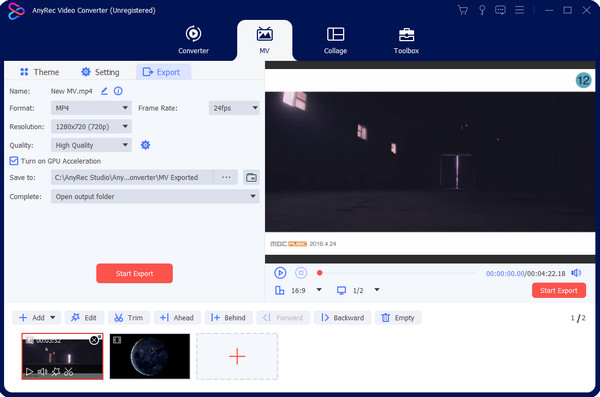The image size is (600, 397).
Task: Switch to the MV tab
Action: [264, 40]
